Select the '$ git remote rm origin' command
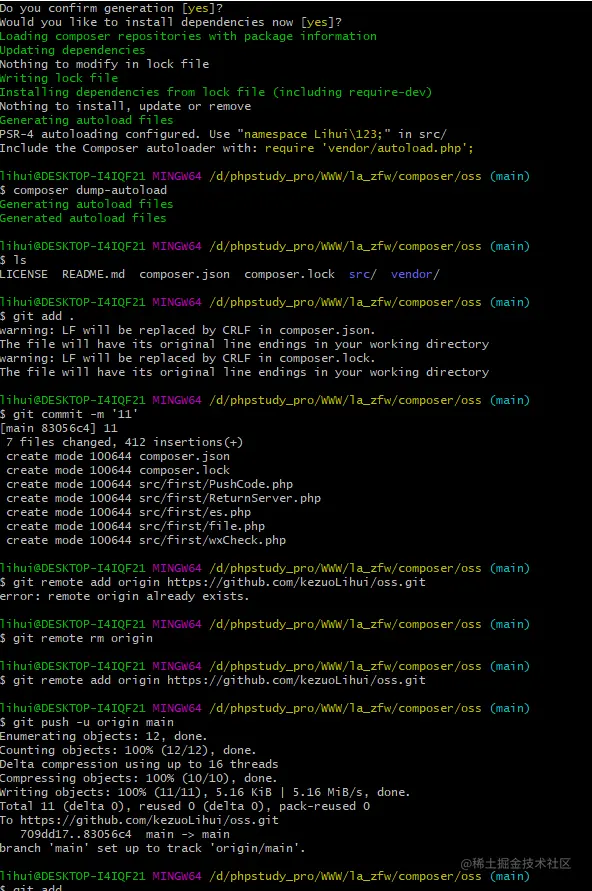This screenshot has height=891, width=592. [77, 638]
